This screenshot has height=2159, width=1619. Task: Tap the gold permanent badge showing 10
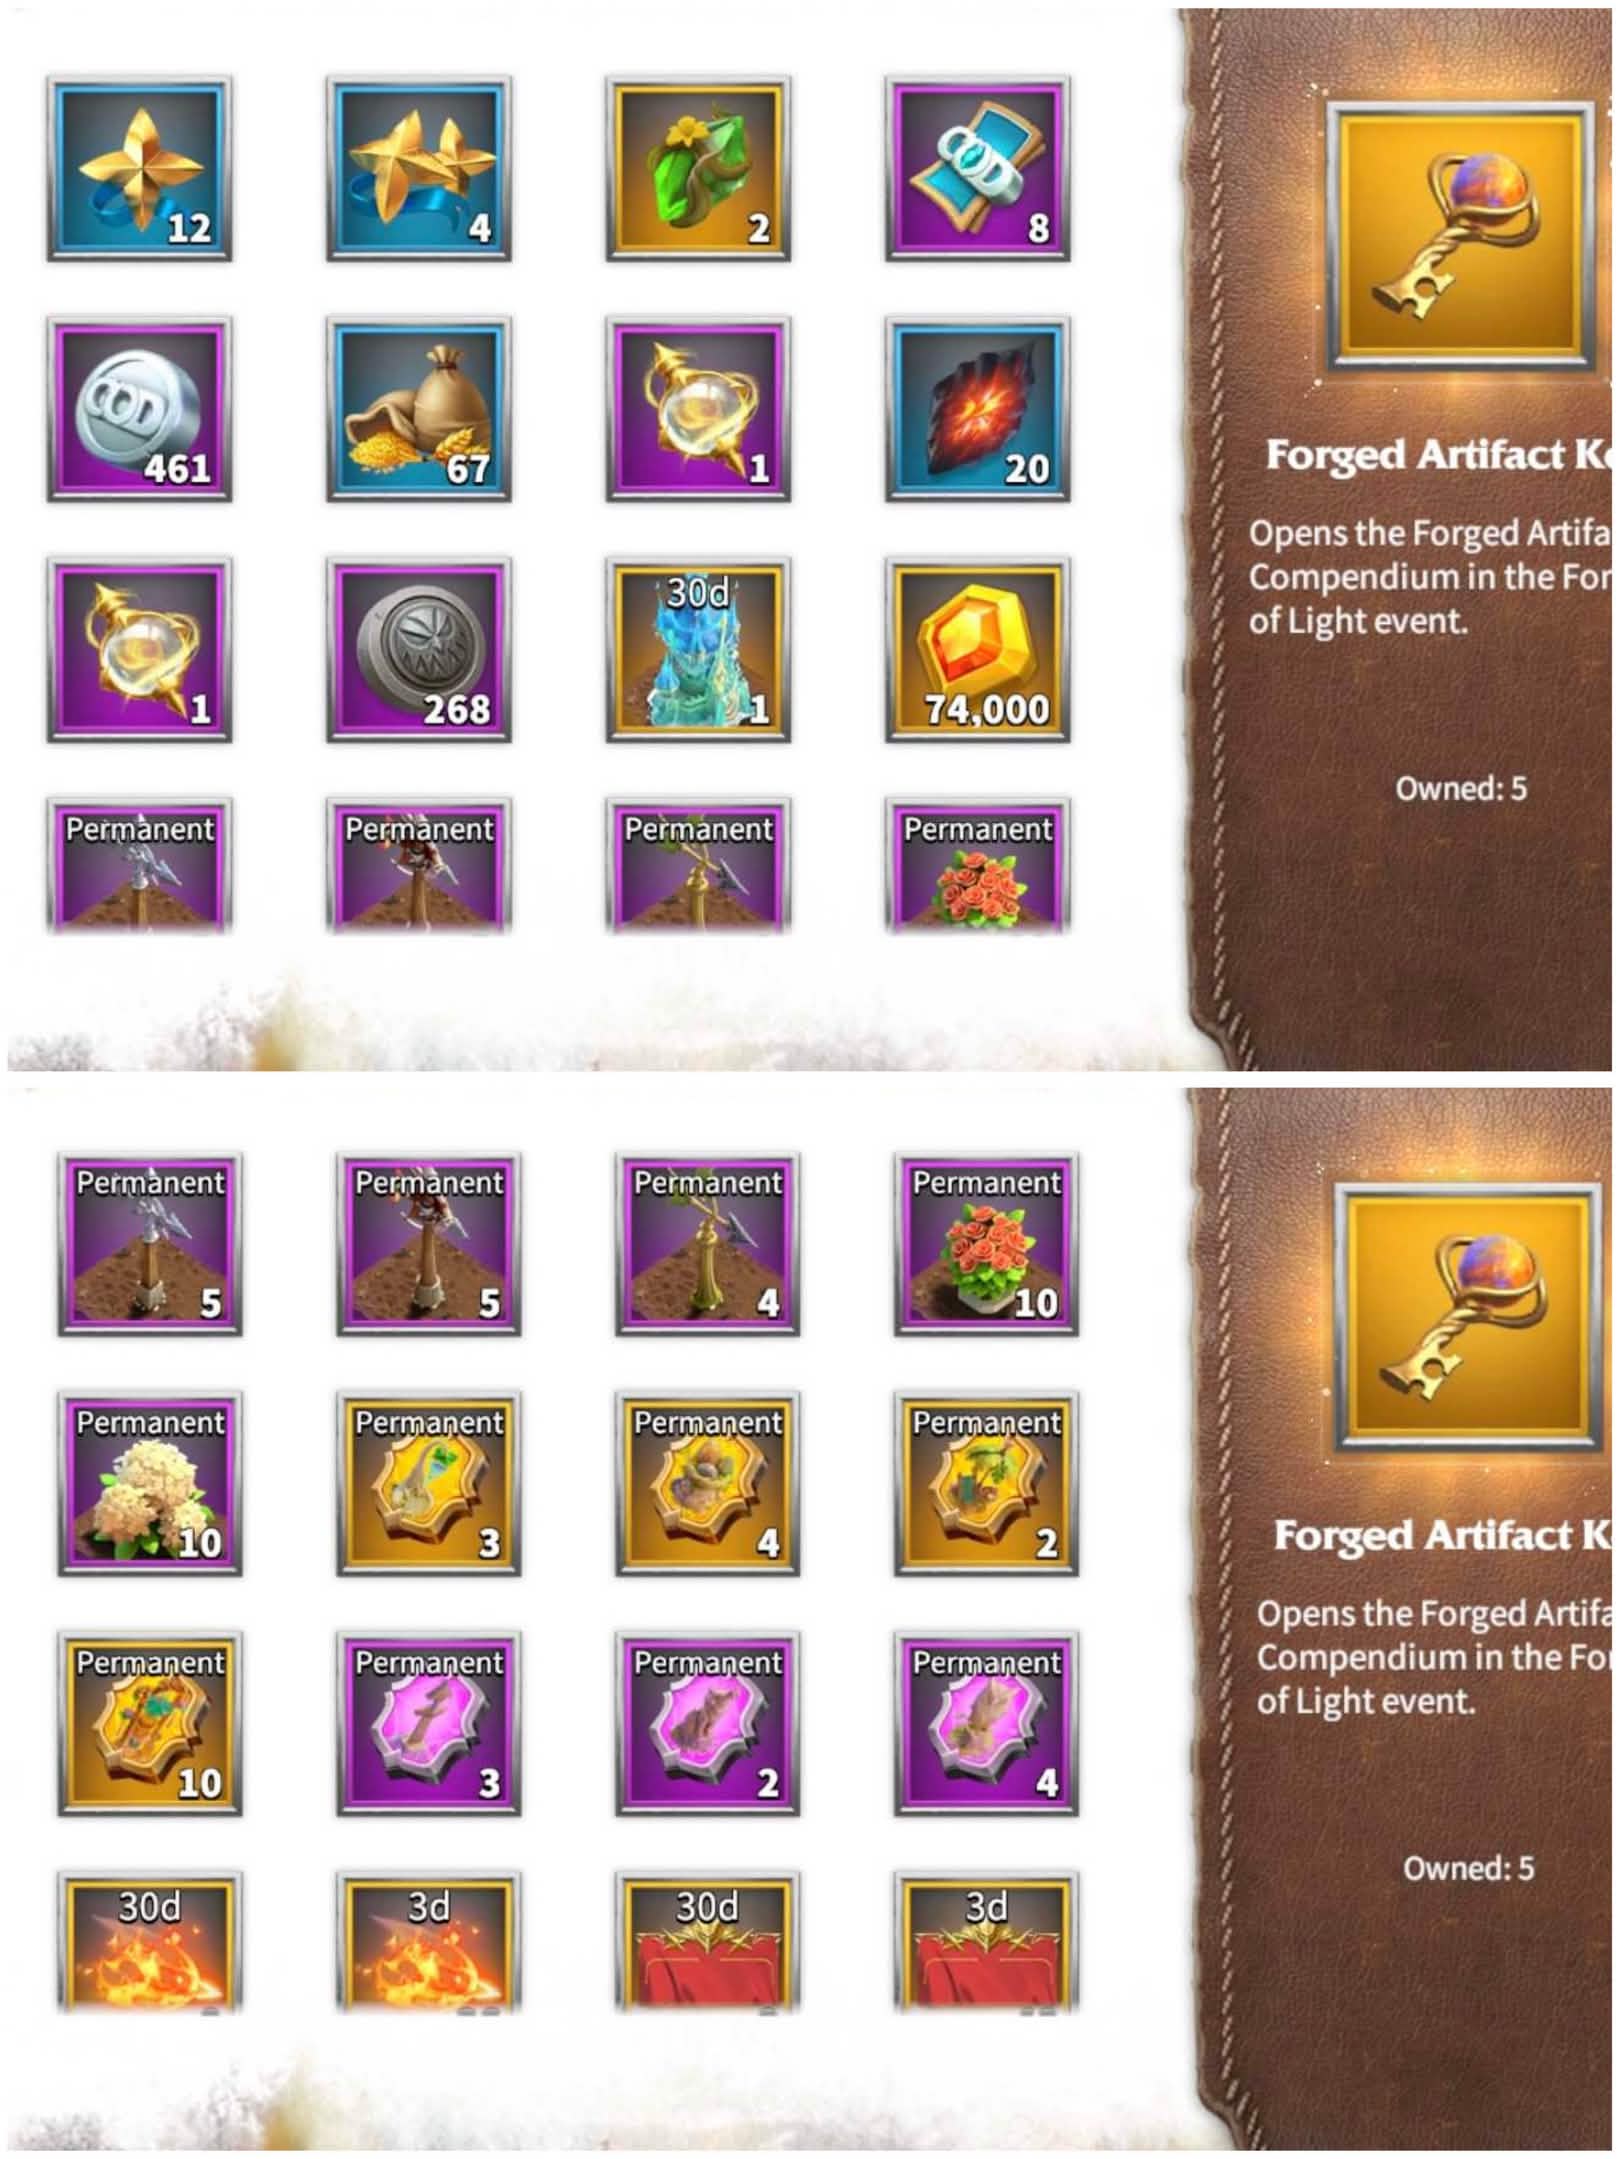[150, 1724]
